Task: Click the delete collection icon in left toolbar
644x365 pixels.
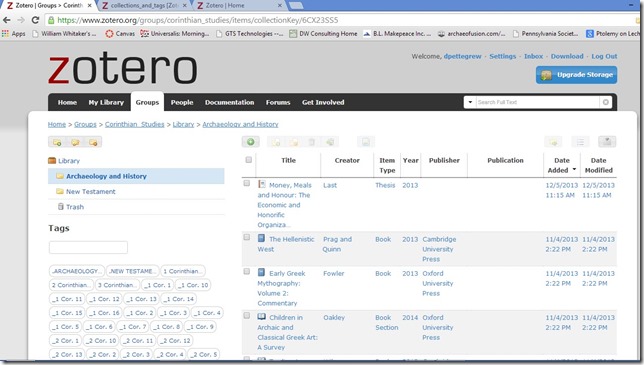Action: point(93,142)
